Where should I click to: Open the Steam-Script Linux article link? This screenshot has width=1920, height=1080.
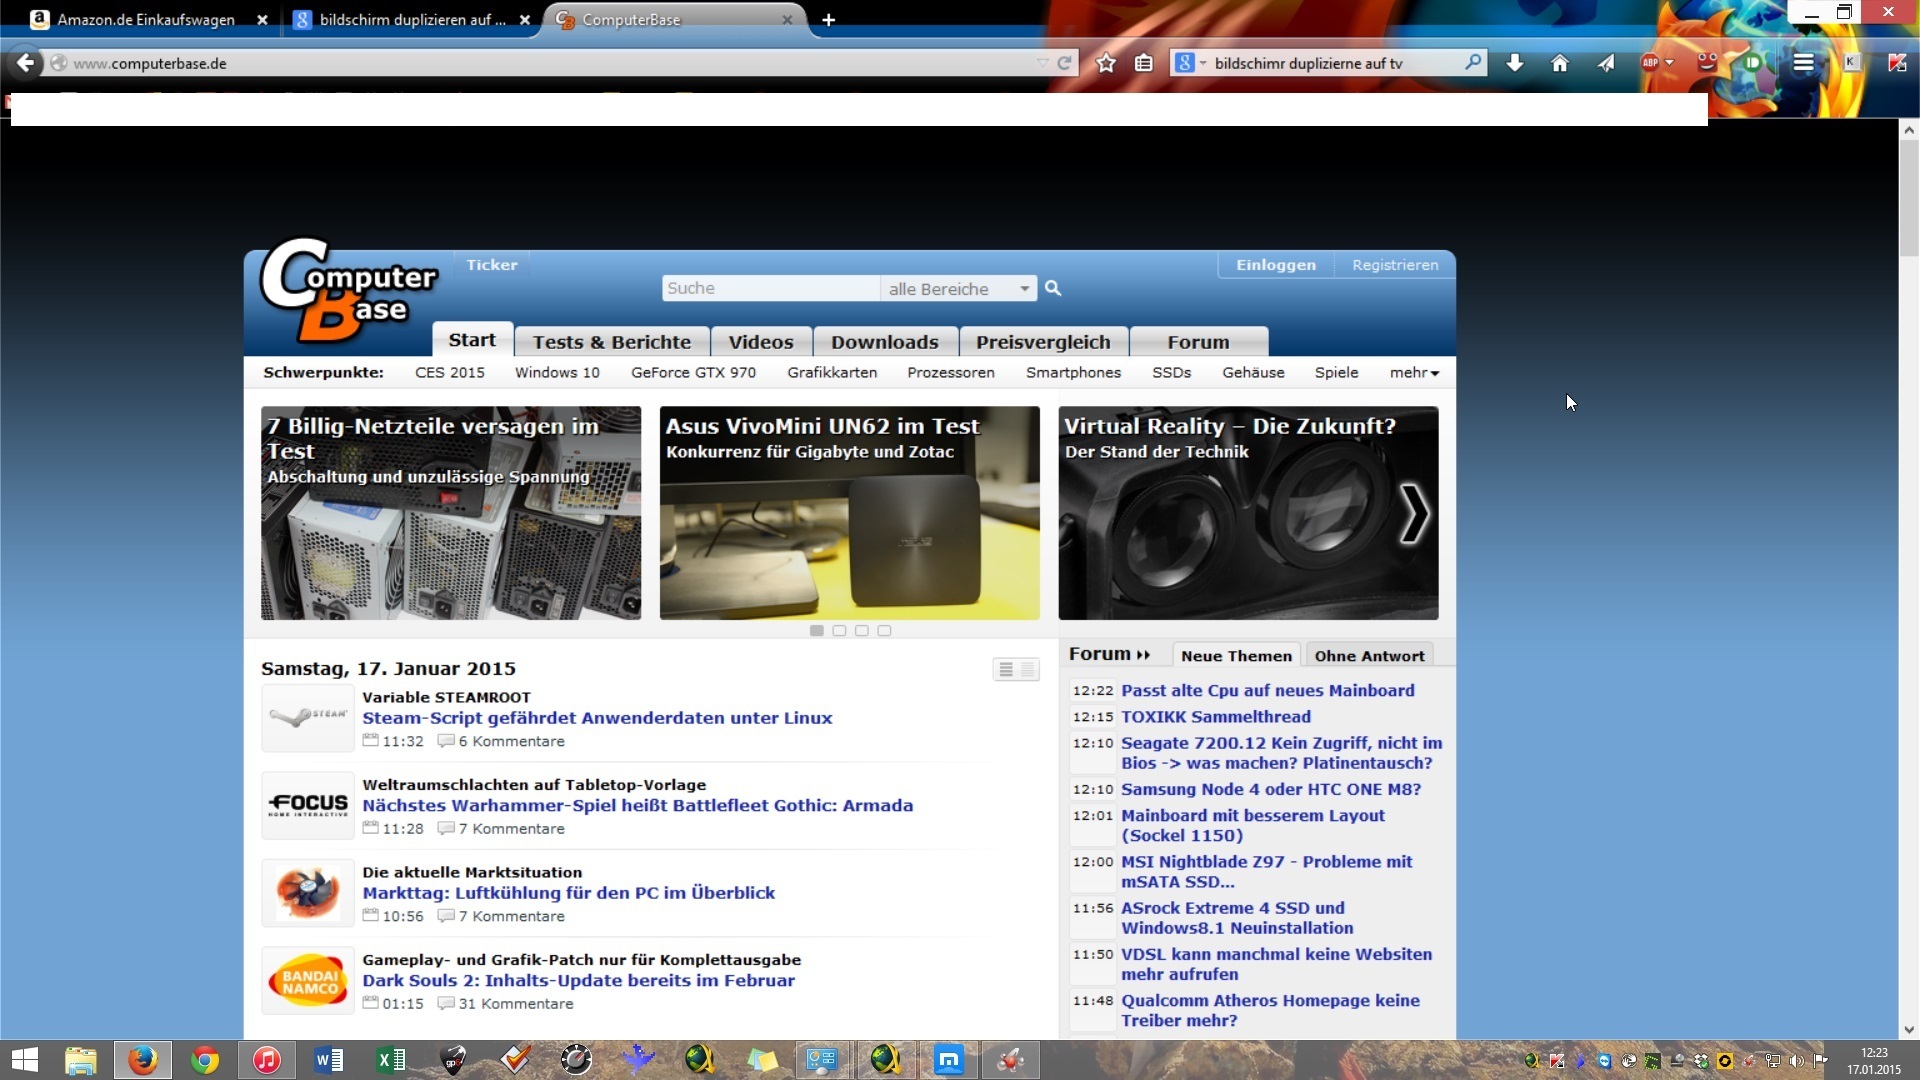click(597, 718)
